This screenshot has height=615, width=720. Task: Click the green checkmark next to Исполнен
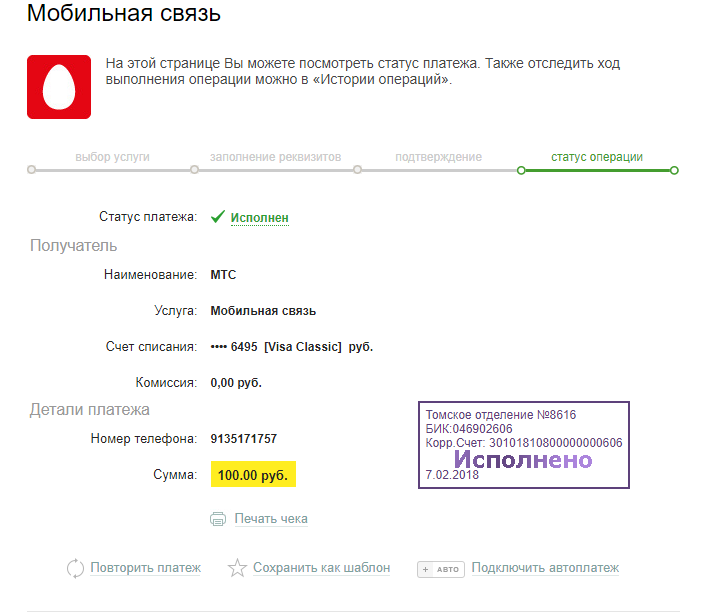pos(218,216)
